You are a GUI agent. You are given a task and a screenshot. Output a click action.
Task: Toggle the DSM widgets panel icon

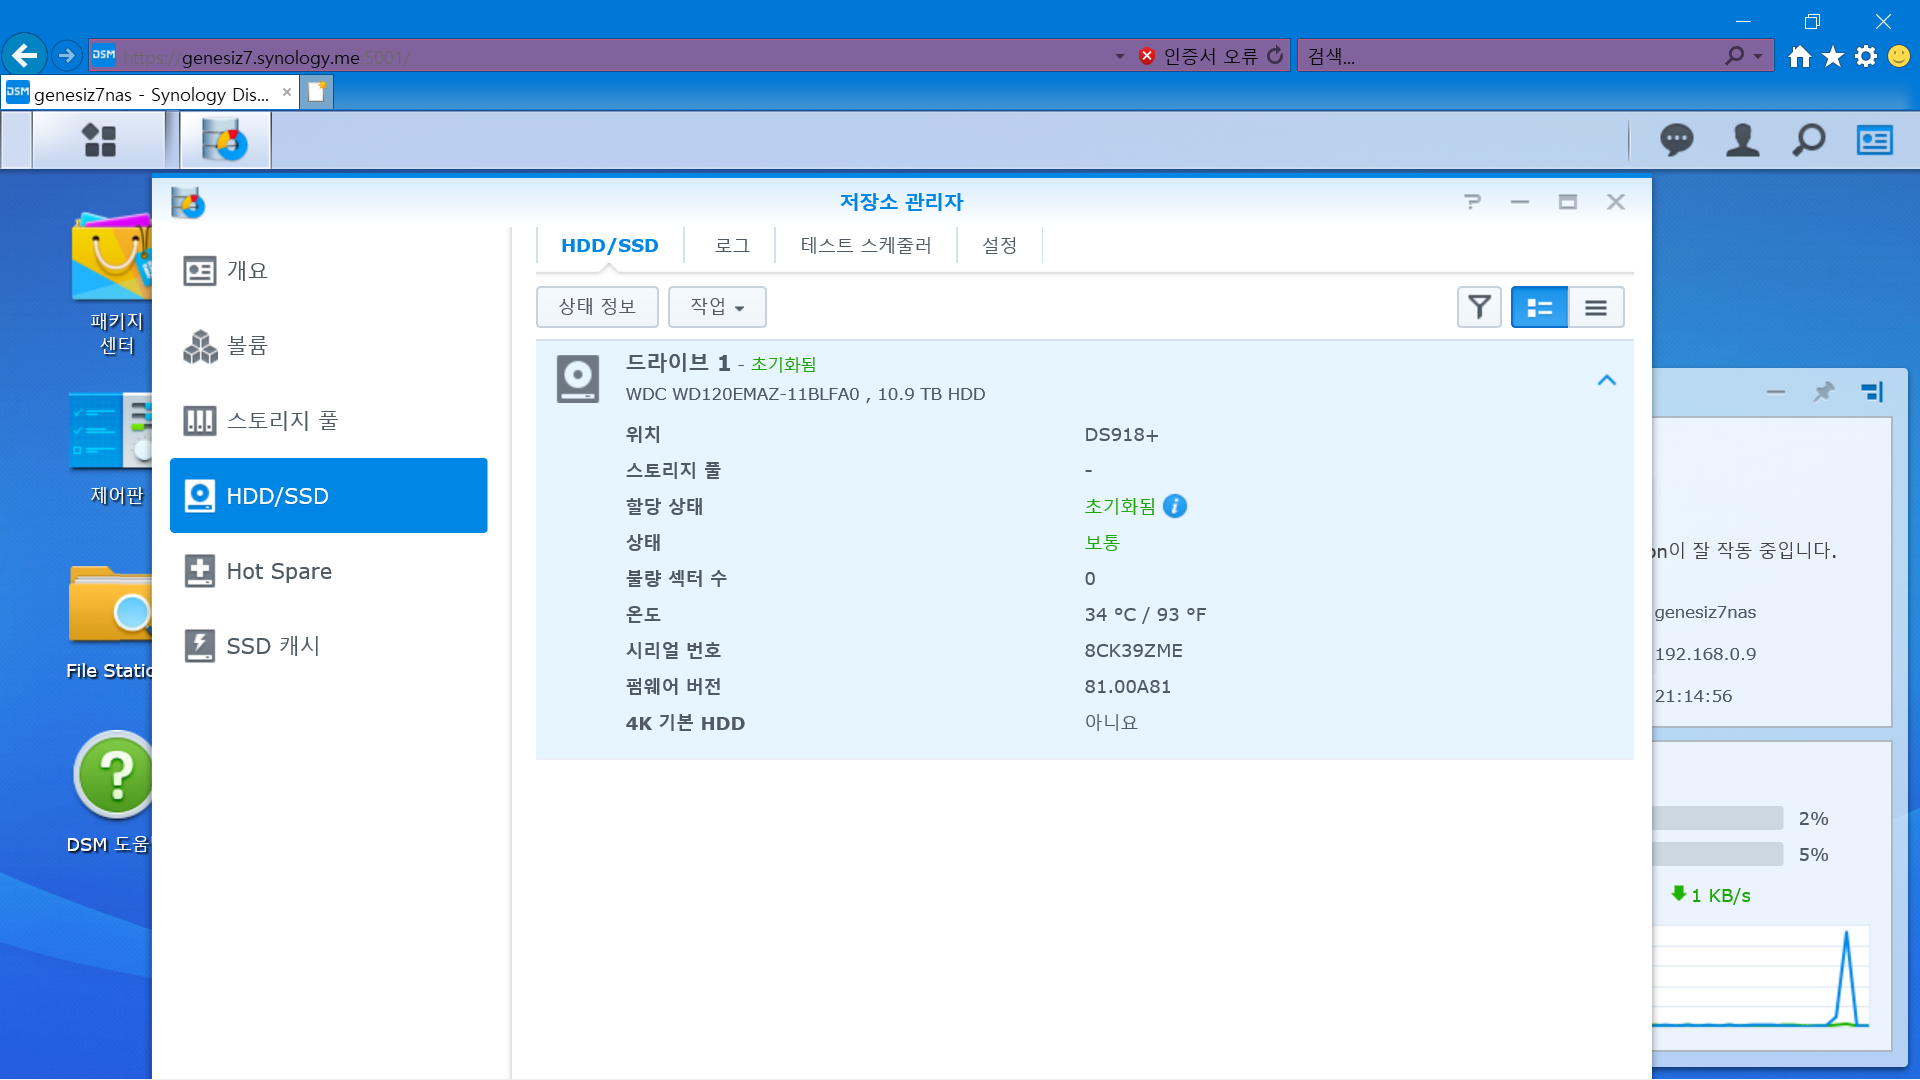pos(1874,140)
